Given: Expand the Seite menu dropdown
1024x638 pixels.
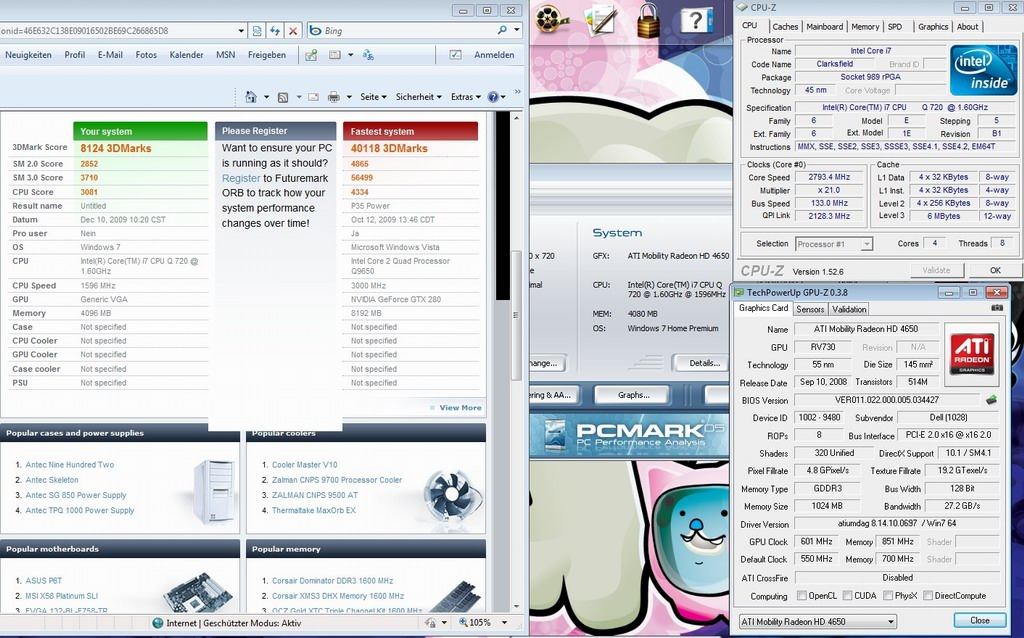Looking at the screenshot, I should [374, 97].
